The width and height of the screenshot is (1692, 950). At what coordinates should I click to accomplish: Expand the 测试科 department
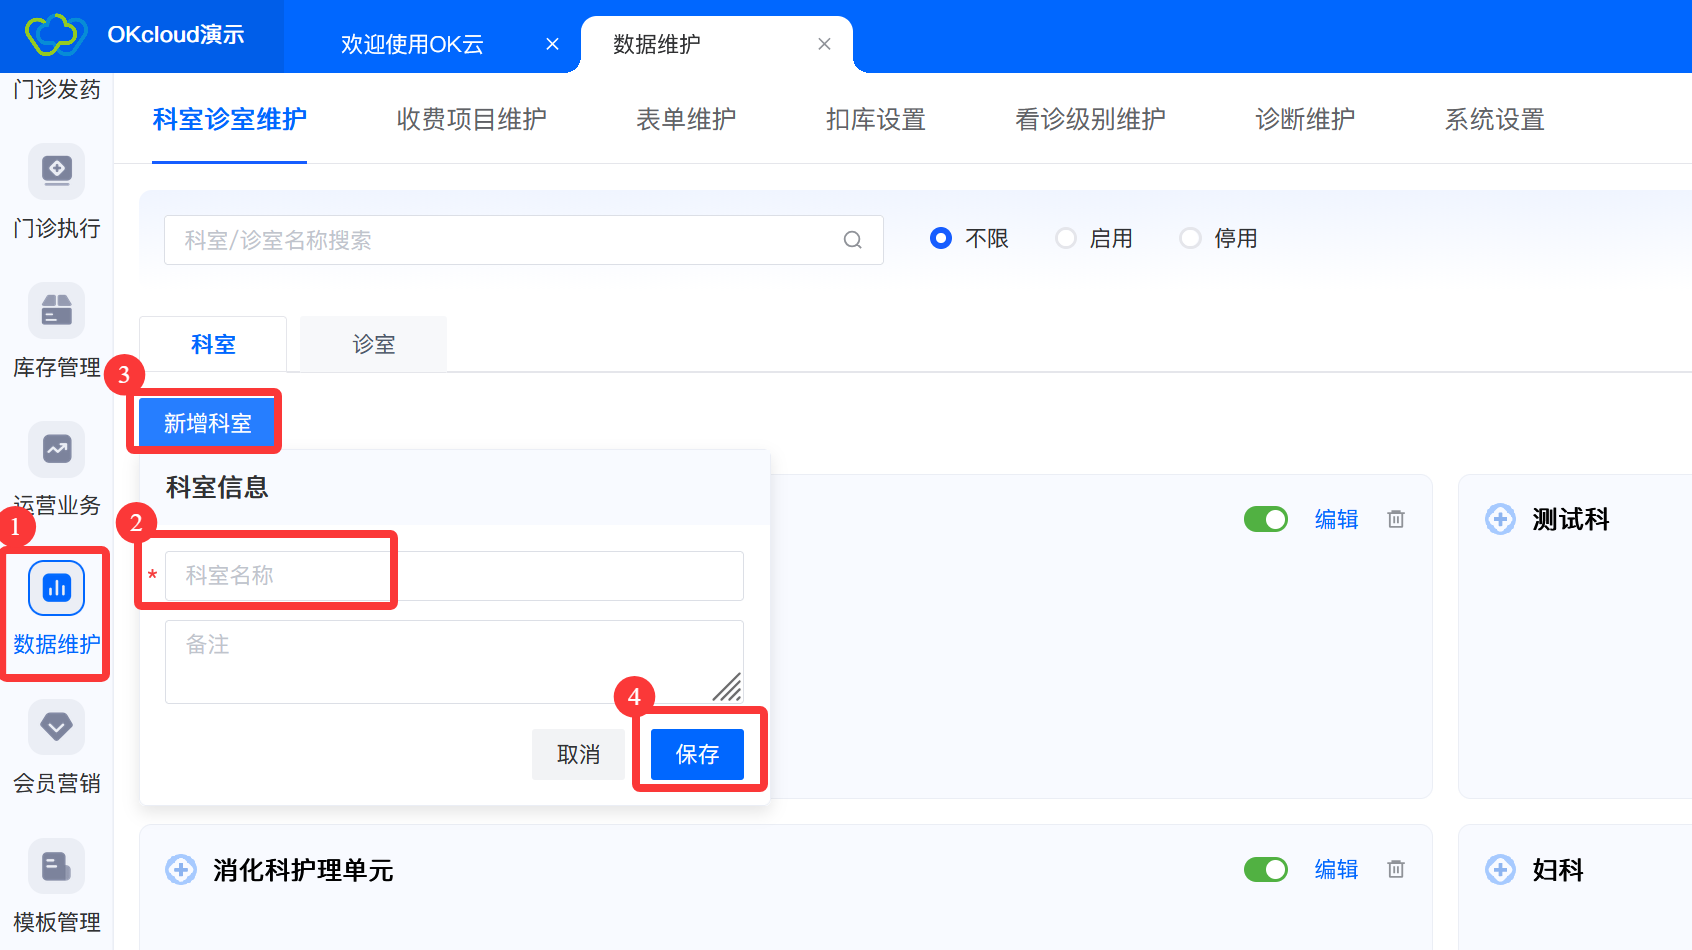click(x=1500, y=520)
